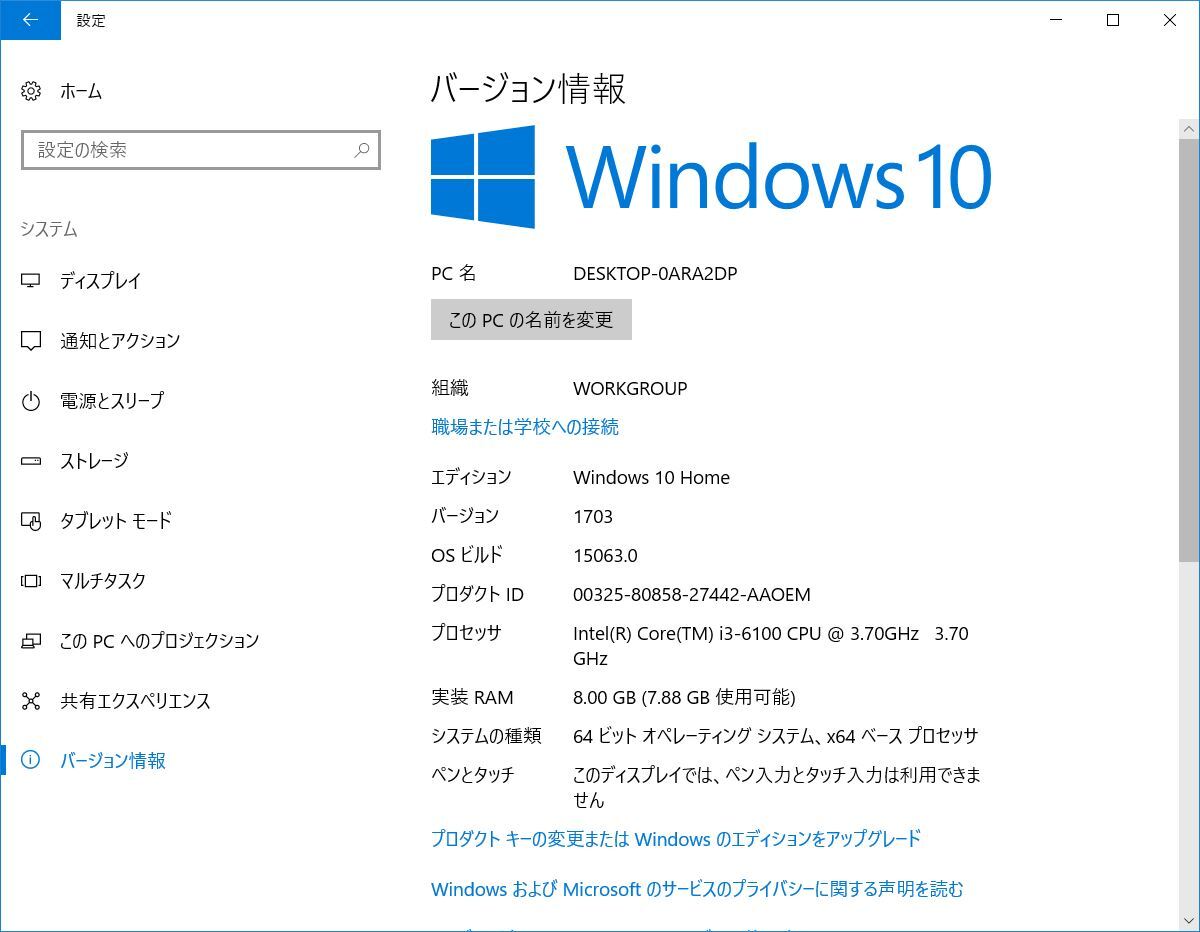
Task: Click the Display monitor icon
Action: point(31,281)
